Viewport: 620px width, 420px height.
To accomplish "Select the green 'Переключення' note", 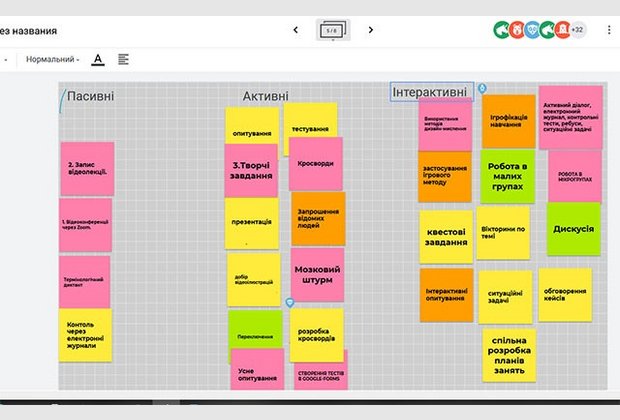I will 255,330.
